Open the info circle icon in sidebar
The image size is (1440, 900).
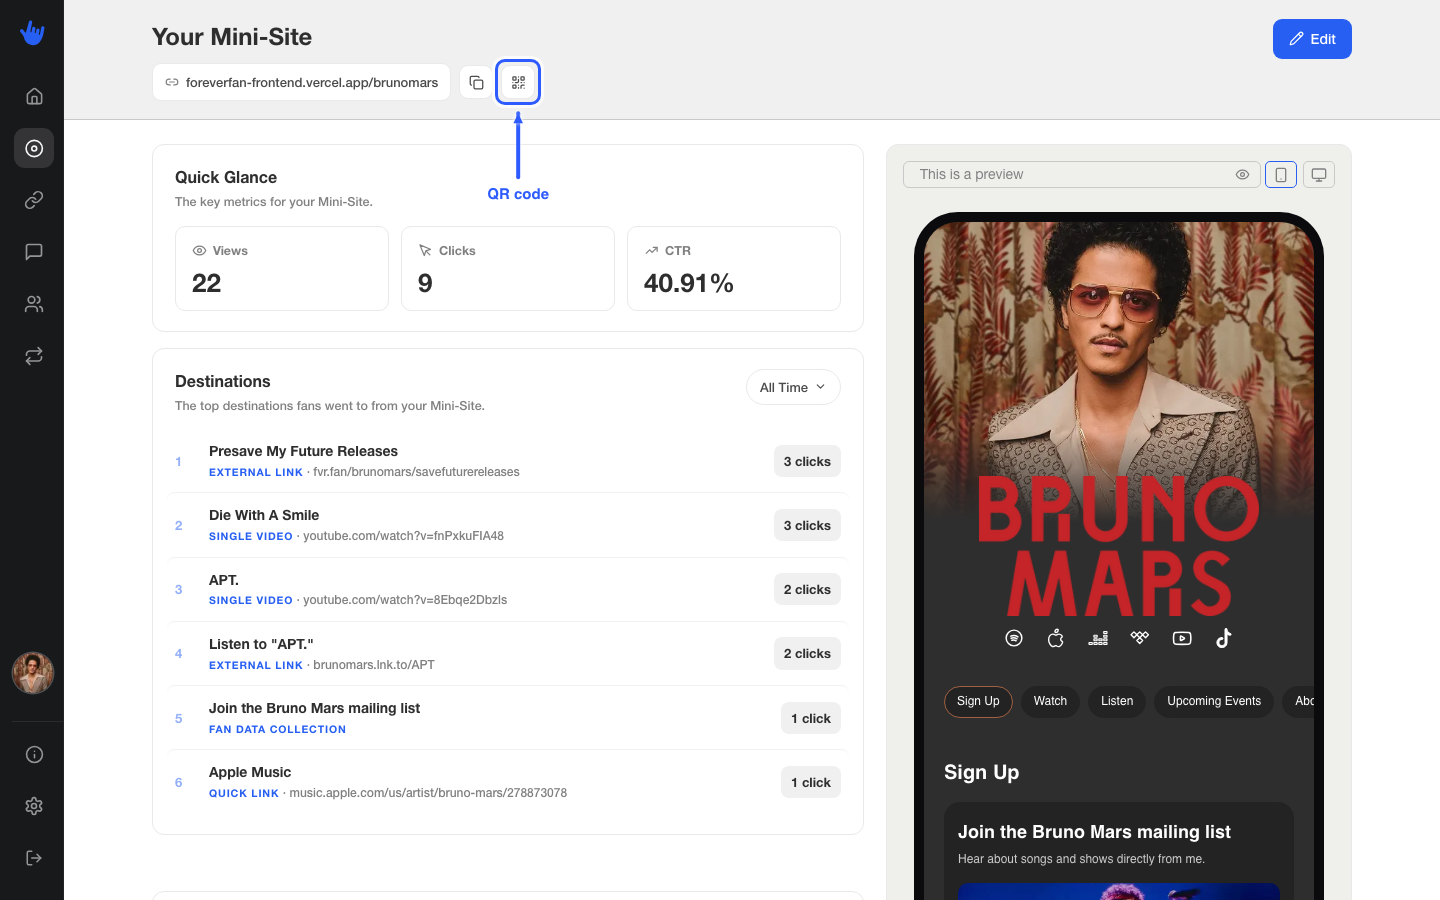point(34,754)
